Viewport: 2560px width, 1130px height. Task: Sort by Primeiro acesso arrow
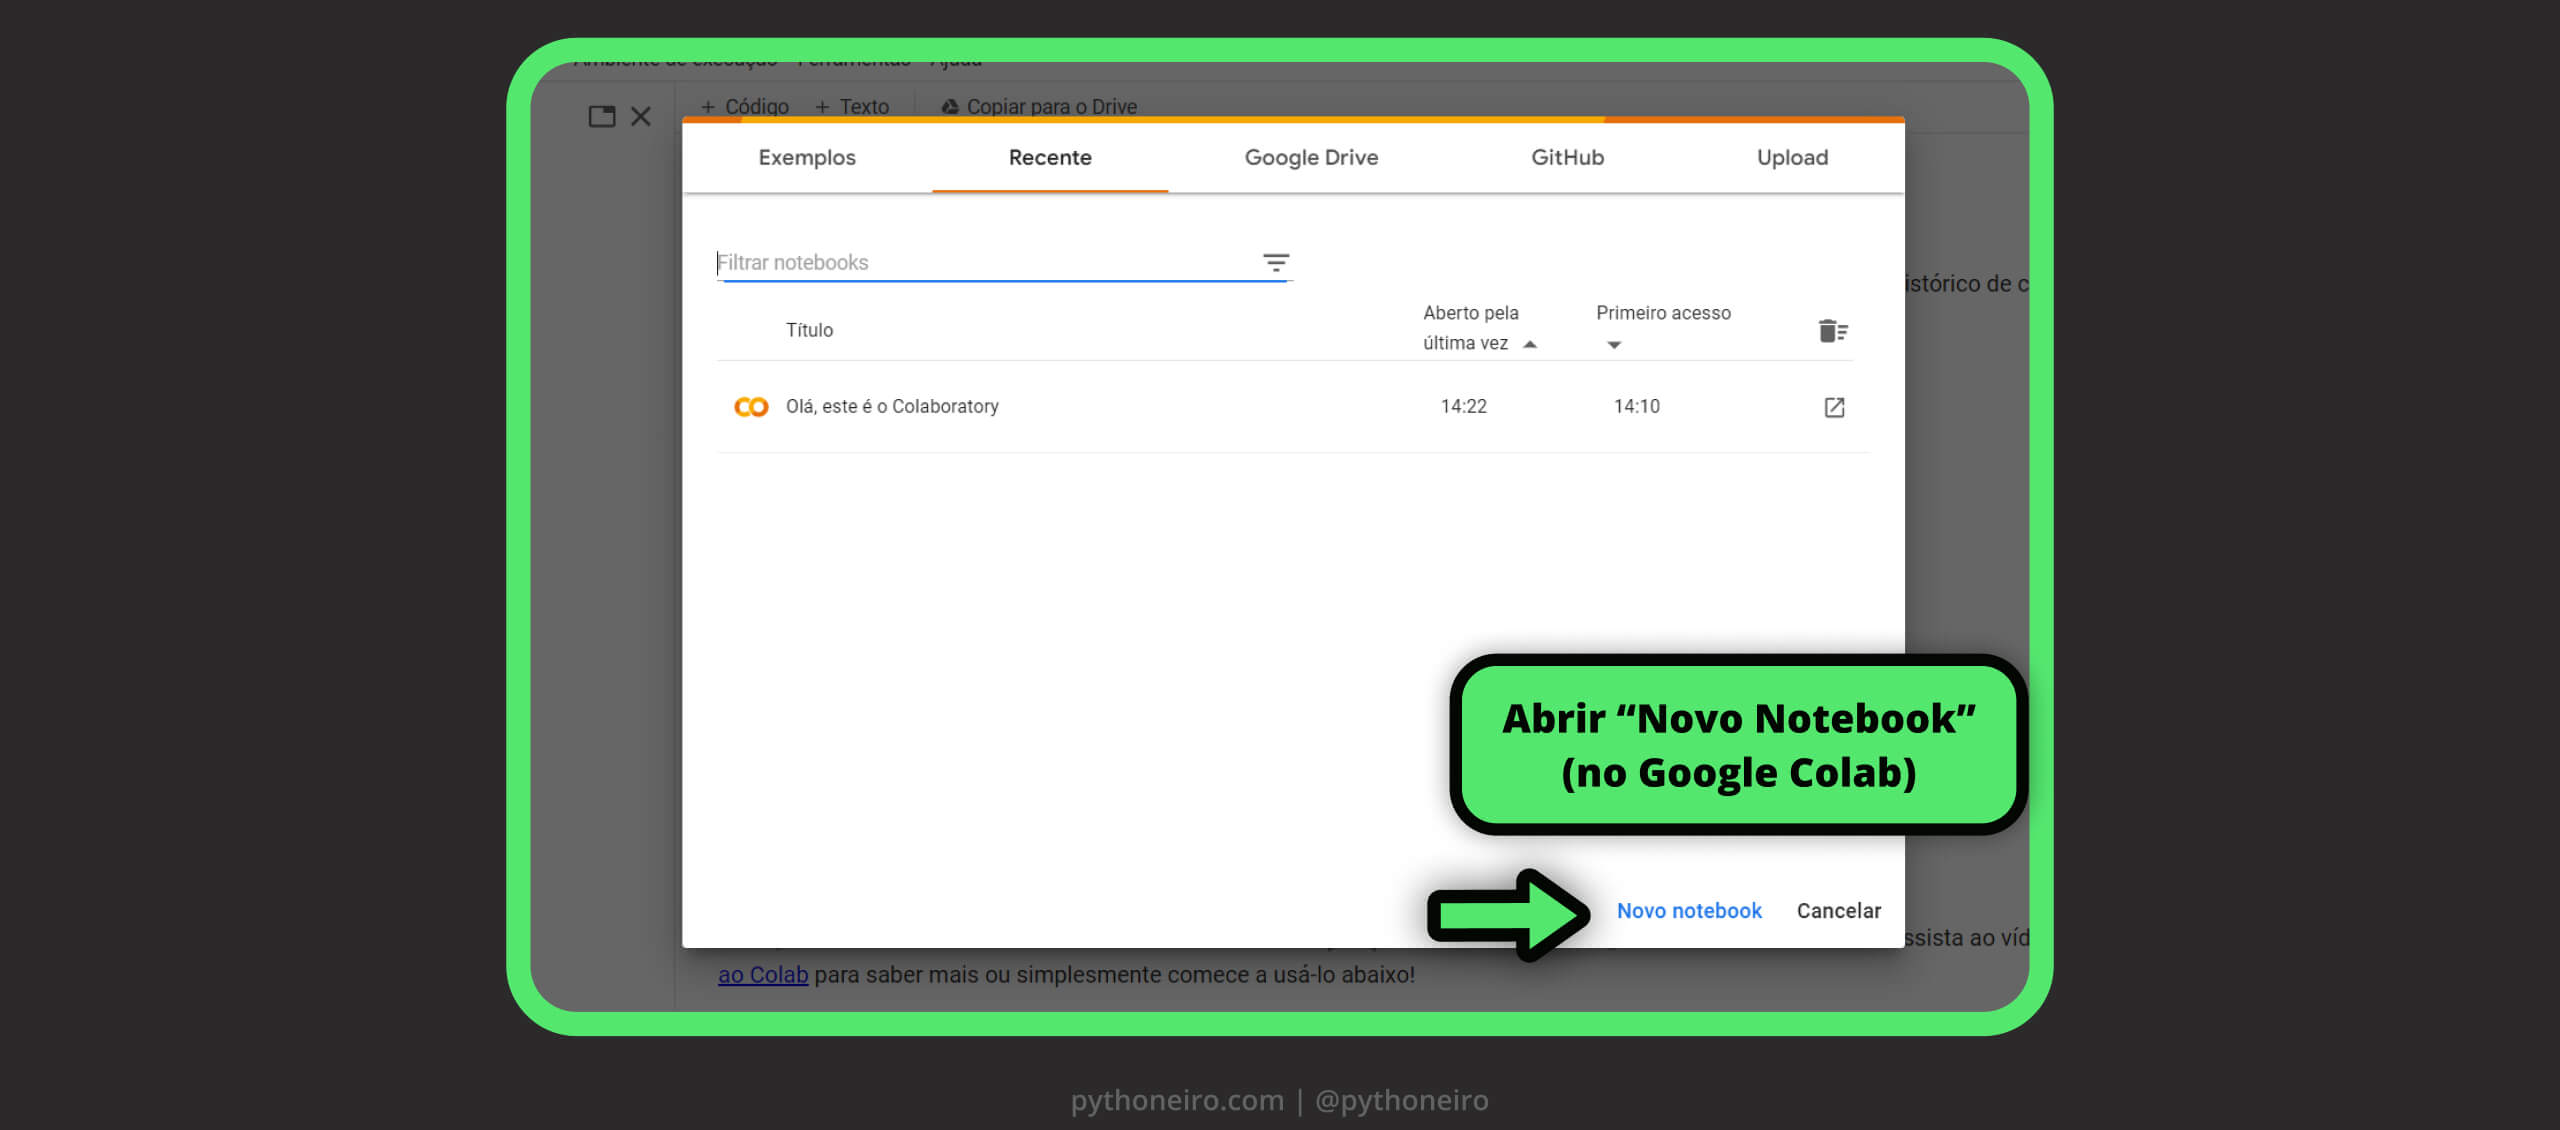[x=1613, y=345]
